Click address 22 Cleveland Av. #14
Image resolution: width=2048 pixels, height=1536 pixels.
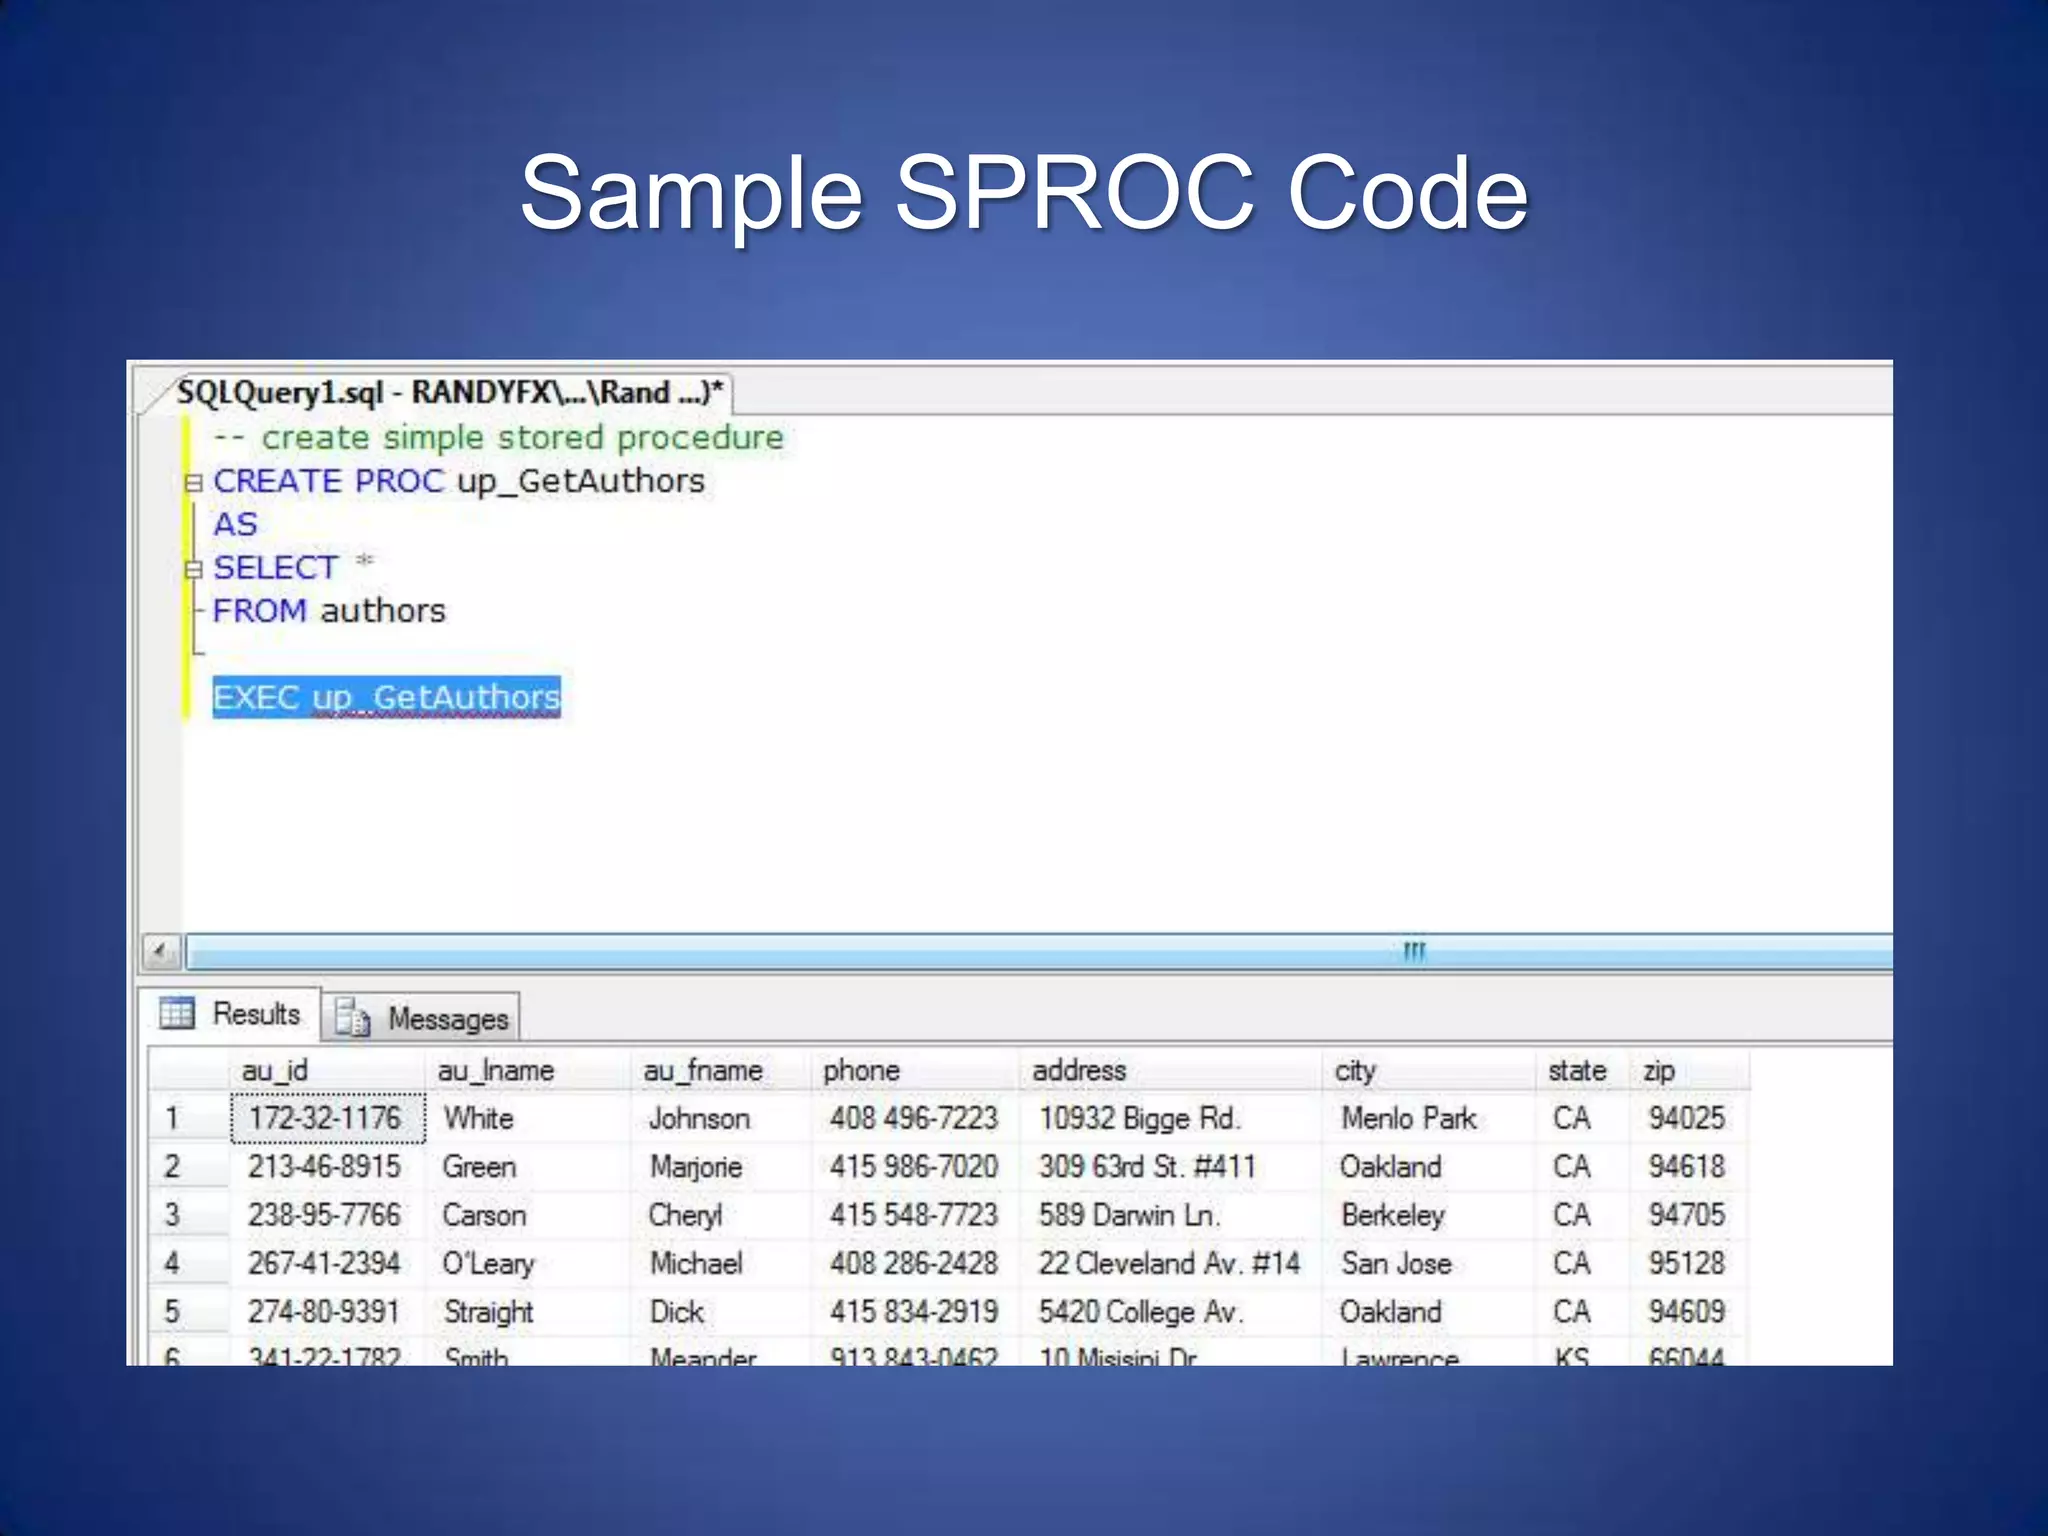(x=1169, y=1263)
